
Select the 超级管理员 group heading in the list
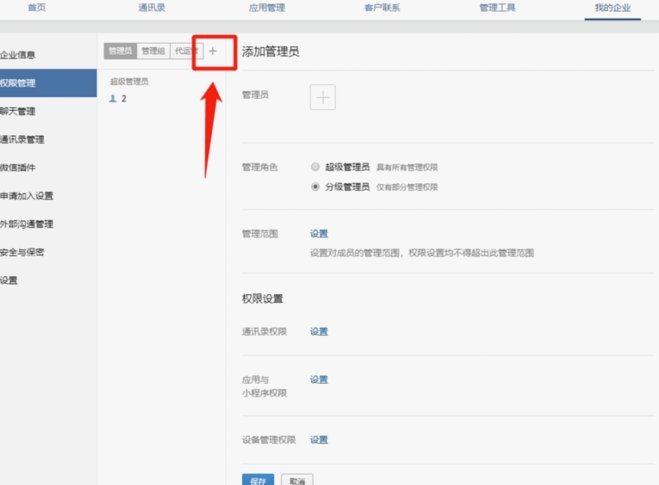tap(129, 82)
